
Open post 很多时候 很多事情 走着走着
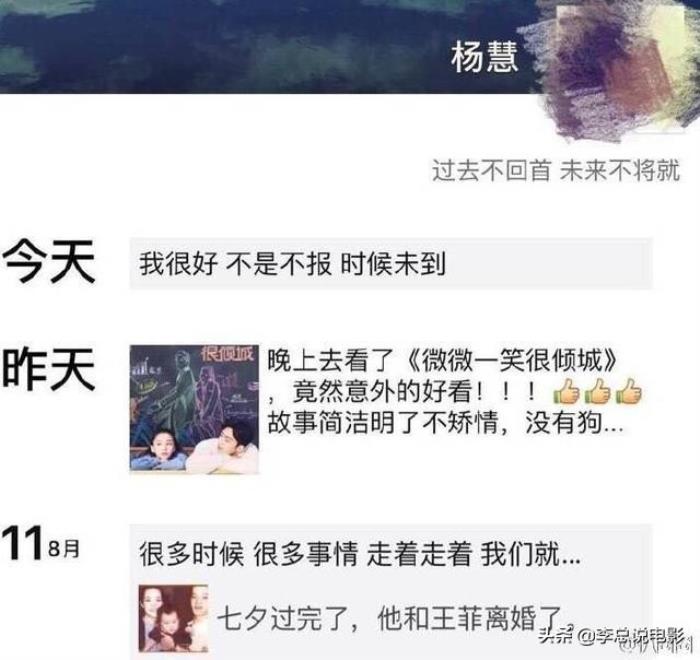click(359, 554)
